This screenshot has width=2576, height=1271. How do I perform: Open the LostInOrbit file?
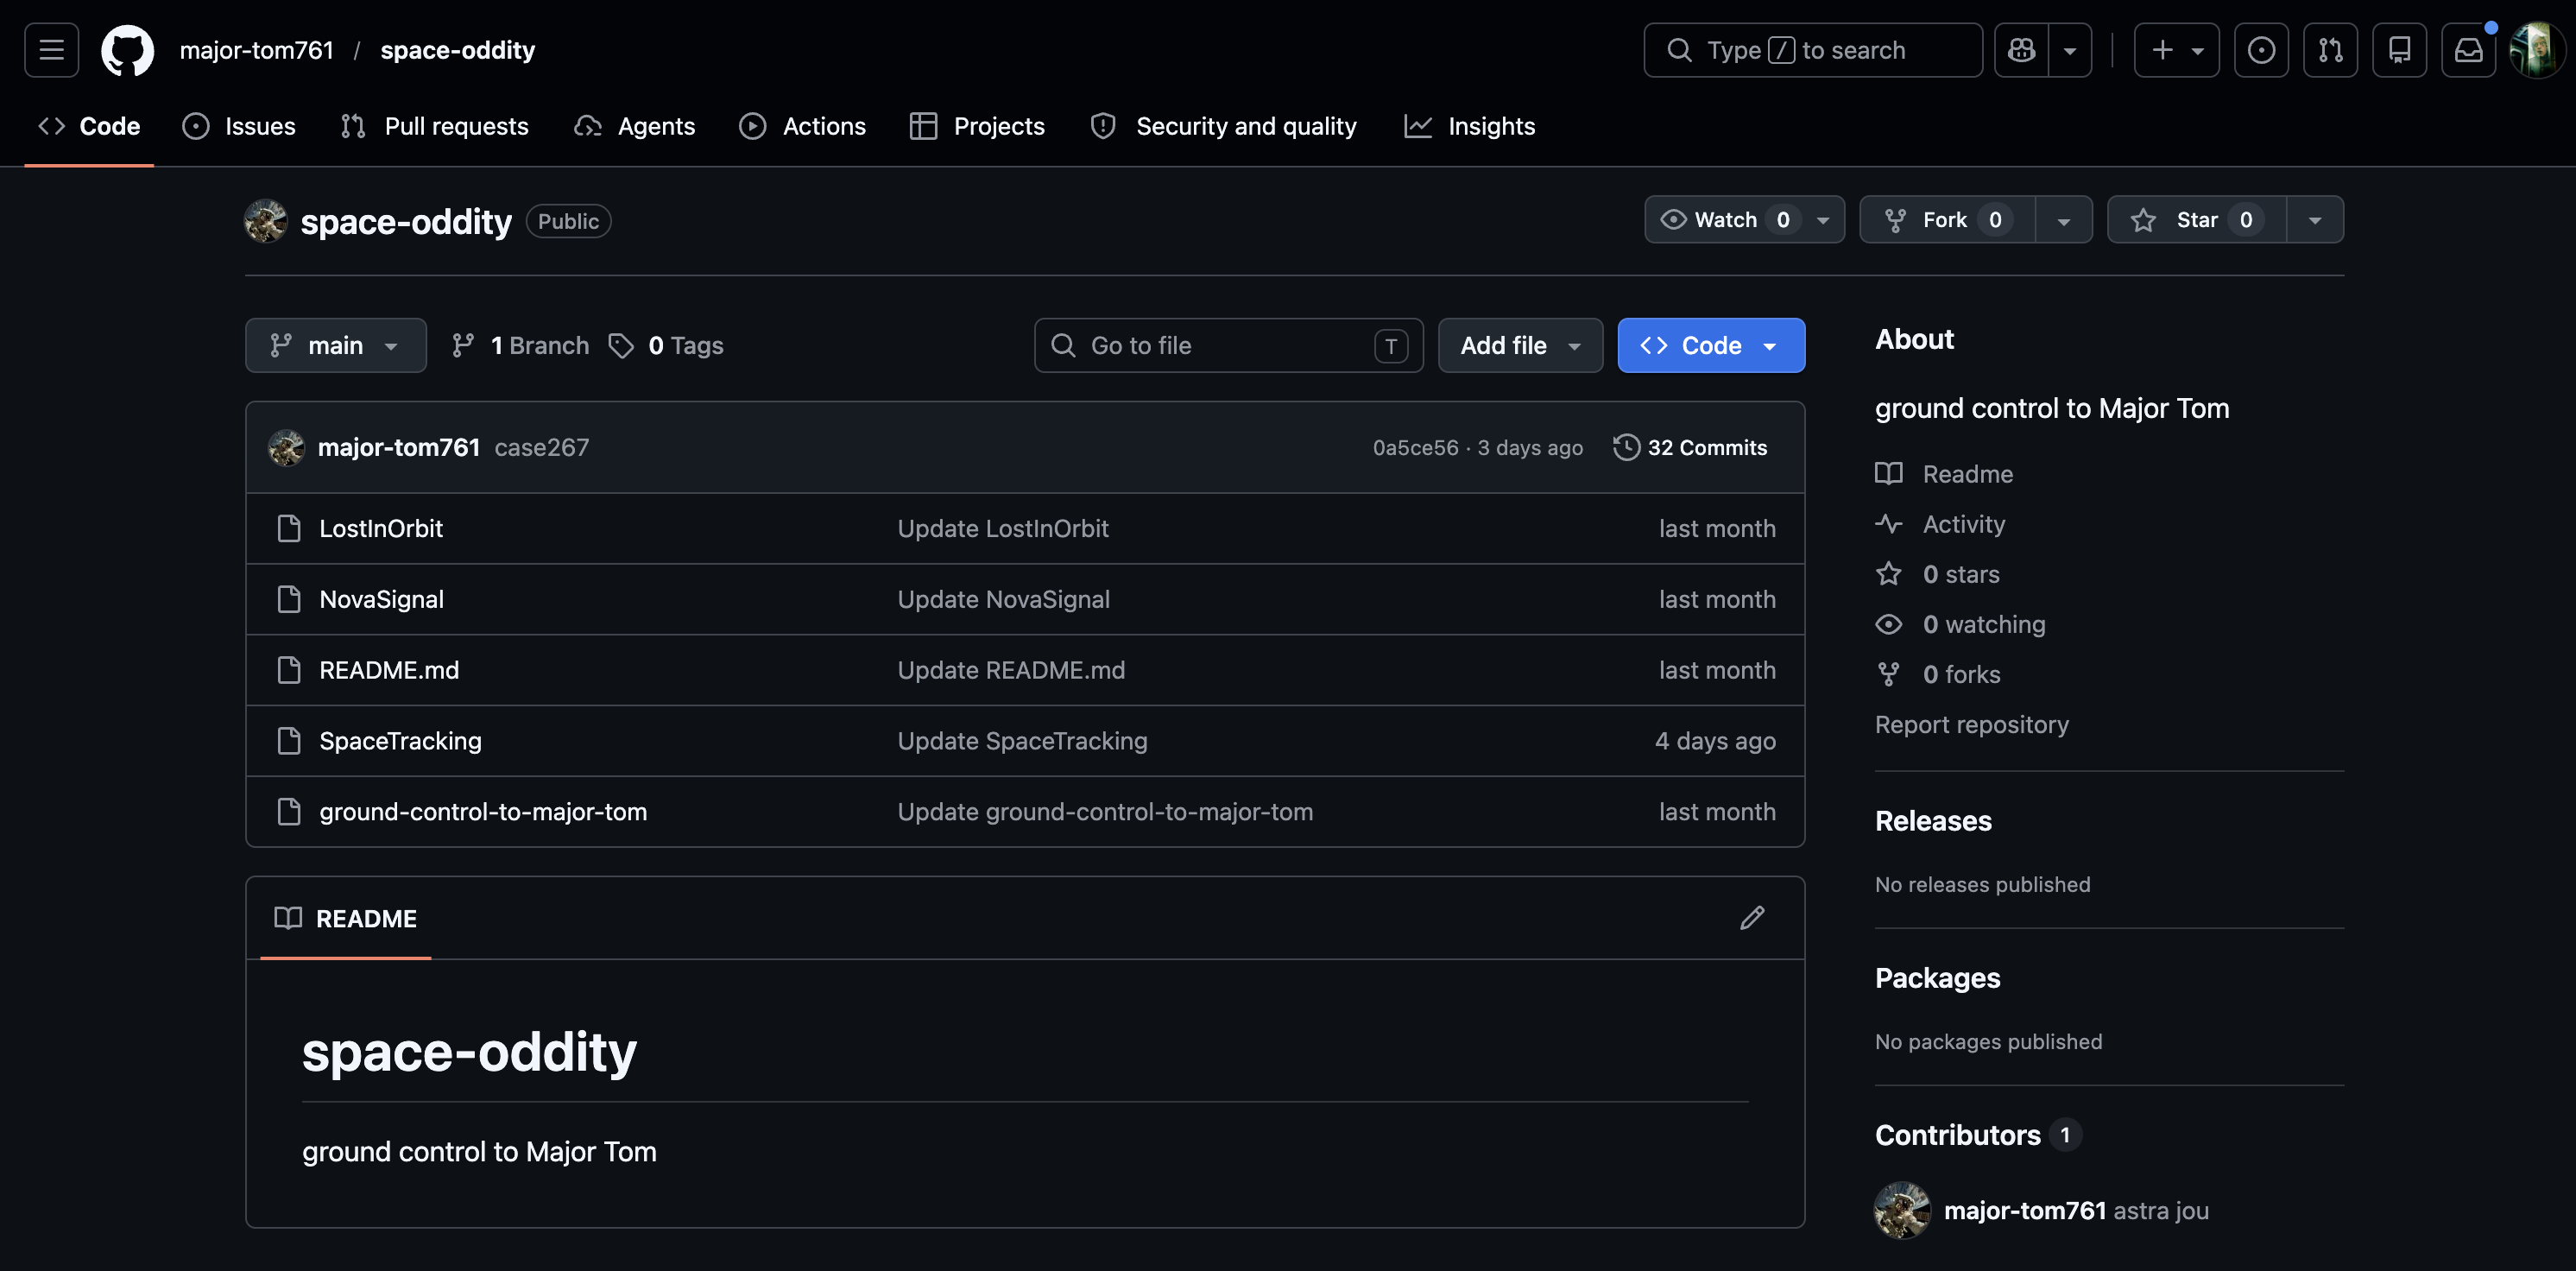[381, 528]
